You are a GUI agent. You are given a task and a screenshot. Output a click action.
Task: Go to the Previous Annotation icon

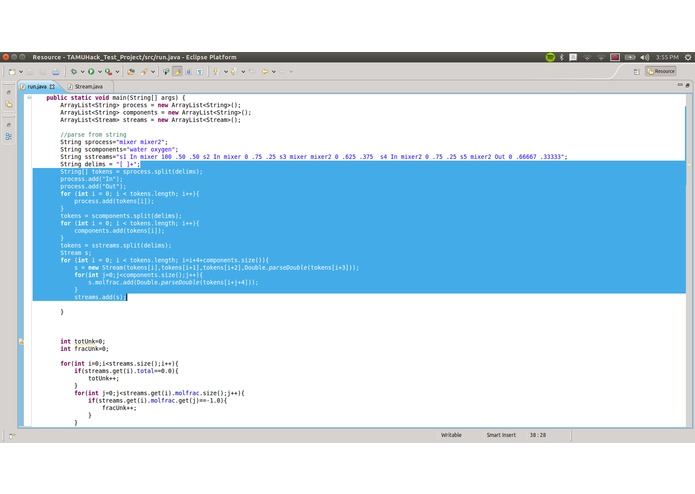pos(234,71)
